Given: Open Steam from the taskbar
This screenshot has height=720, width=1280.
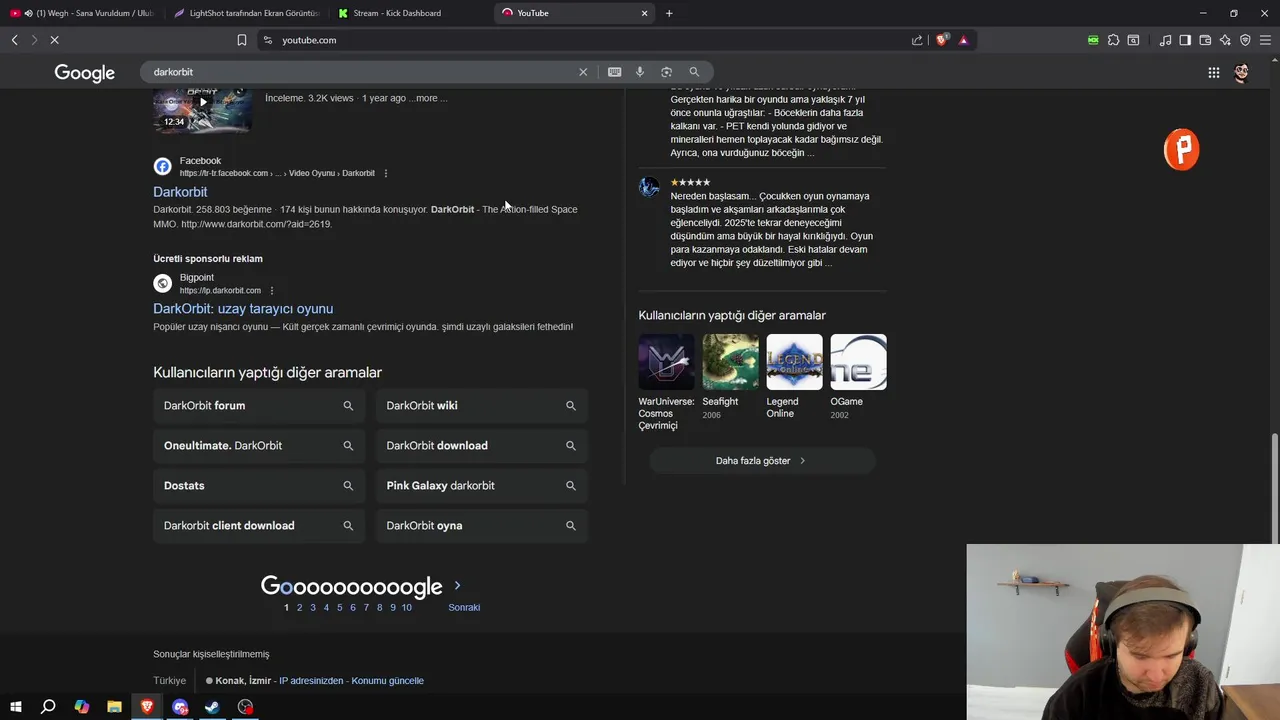Looking at the screenshot, I should coord(212,707).
